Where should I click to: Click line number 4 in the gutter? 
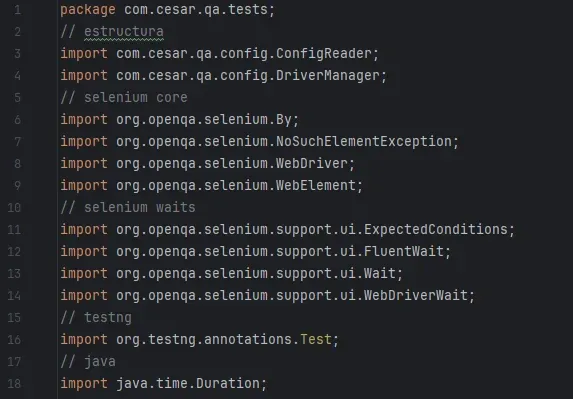tap(17, 76)
